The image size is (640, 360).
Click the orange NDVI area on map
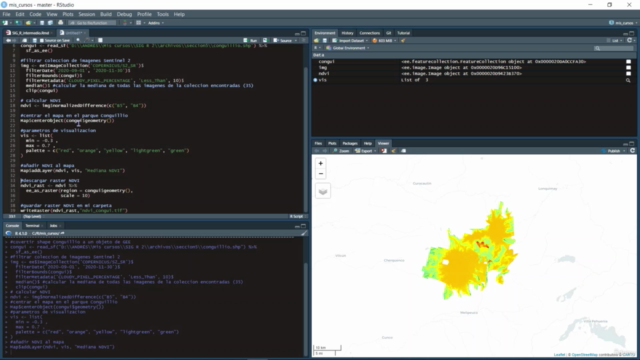[460, 267]
